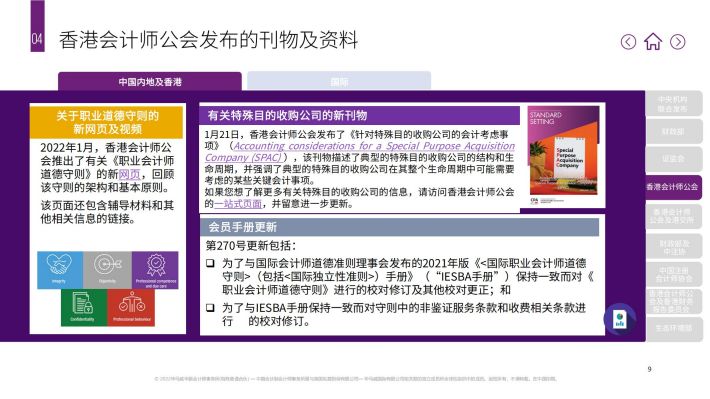Open the SPAC publication cover thumbnail
This screenshot has width=710, height=399.
click(x=563, y=154)
